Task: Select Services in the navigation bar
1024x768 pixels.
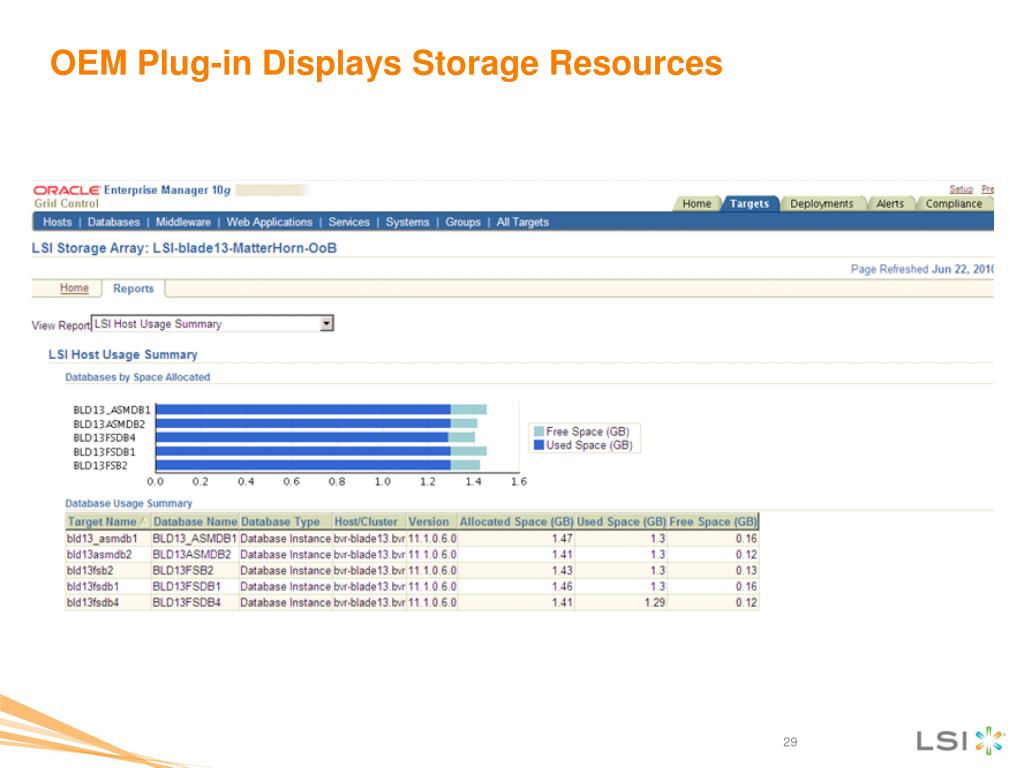Action: [349, 222]
